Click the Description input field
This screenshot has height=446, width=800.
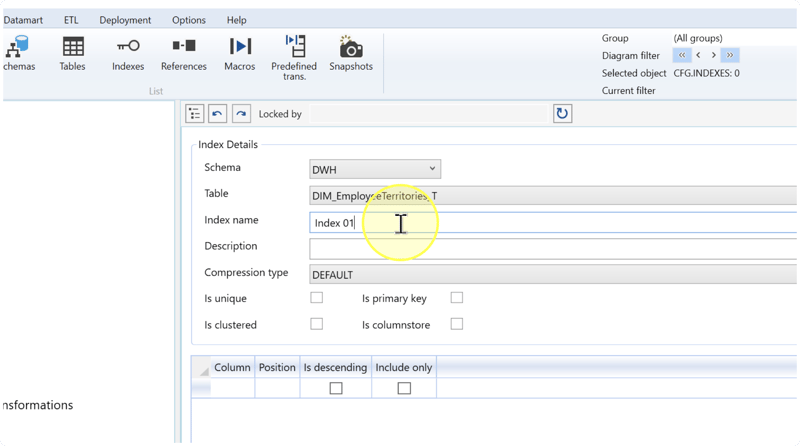point(553,249)
